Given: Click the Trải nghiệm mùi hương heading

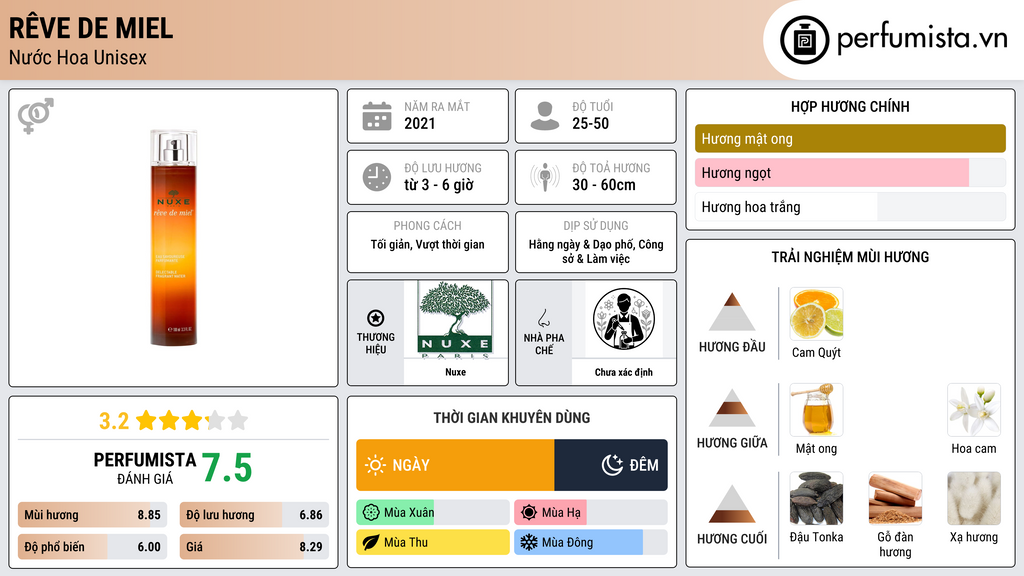Looking at the screenshot, I should pyautogui.click(x=850, y=257).
